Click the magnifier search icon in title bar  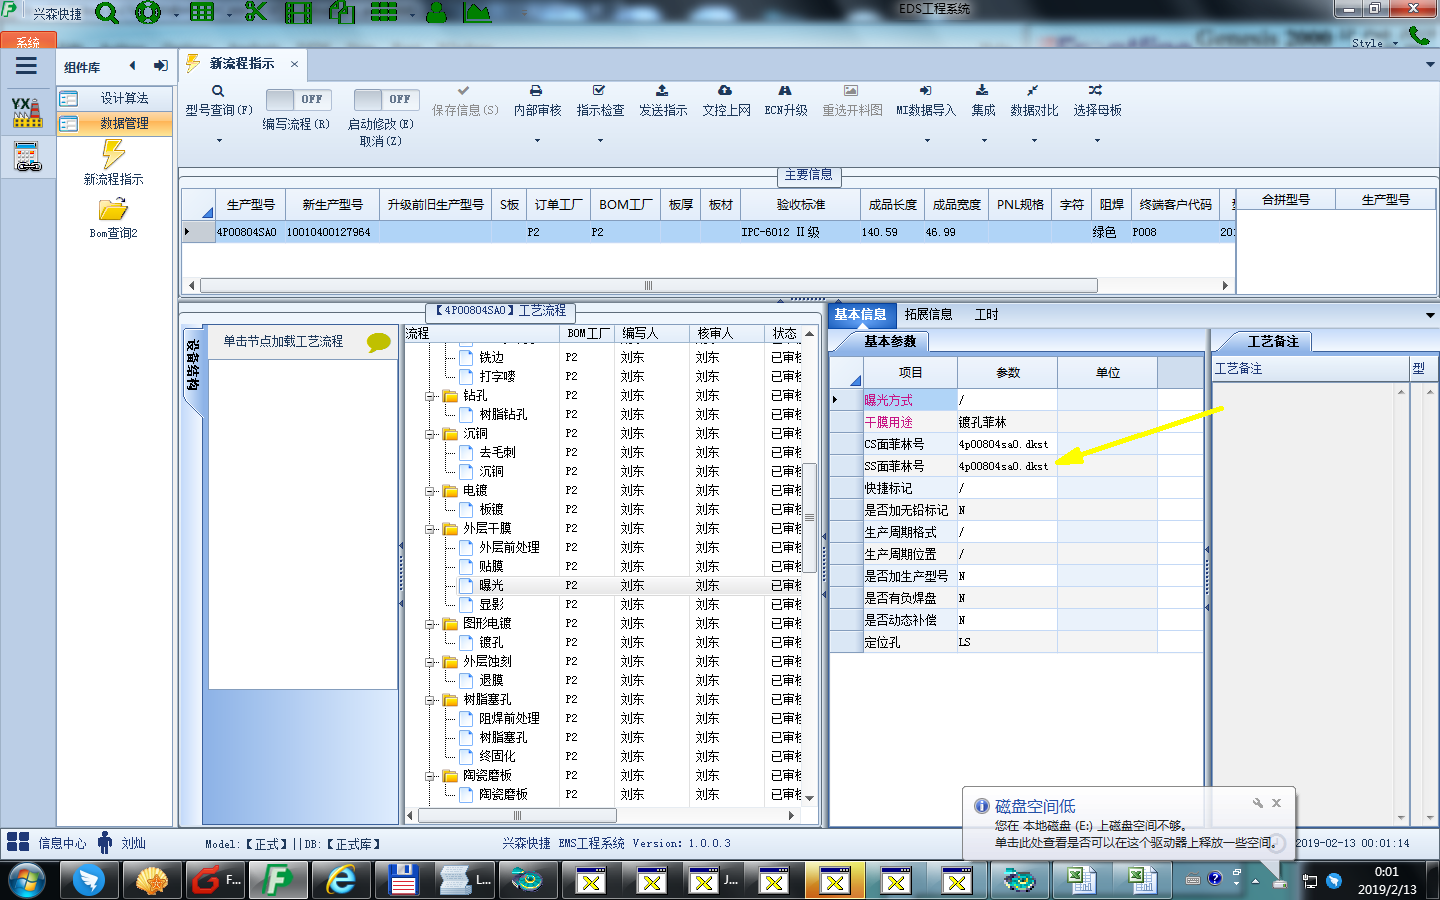tap(107, 13)
